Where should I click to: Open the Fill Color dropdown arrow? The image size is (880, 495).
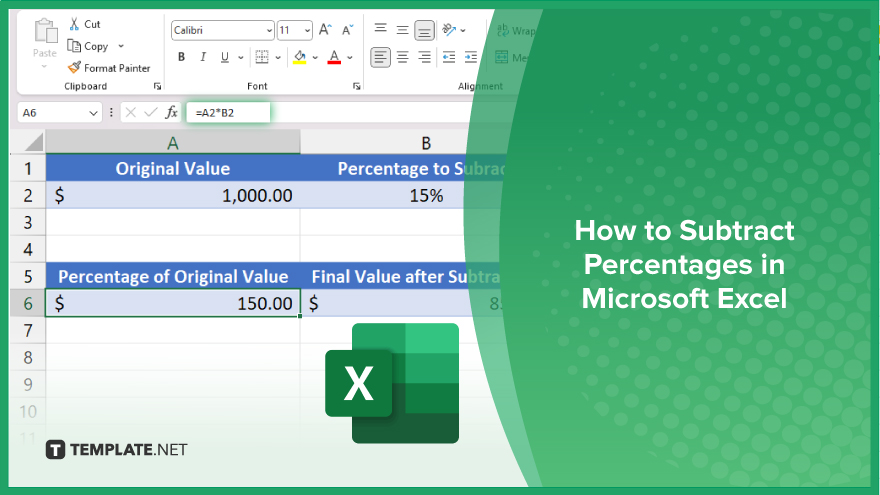point(315,57)
